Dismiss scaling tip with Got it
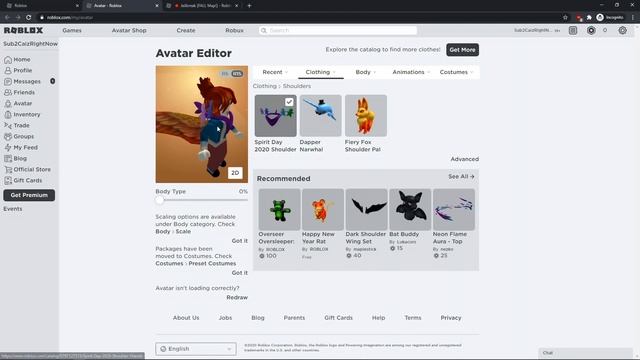This screenshot has height=360, width=640. click(x=240, y=241)
